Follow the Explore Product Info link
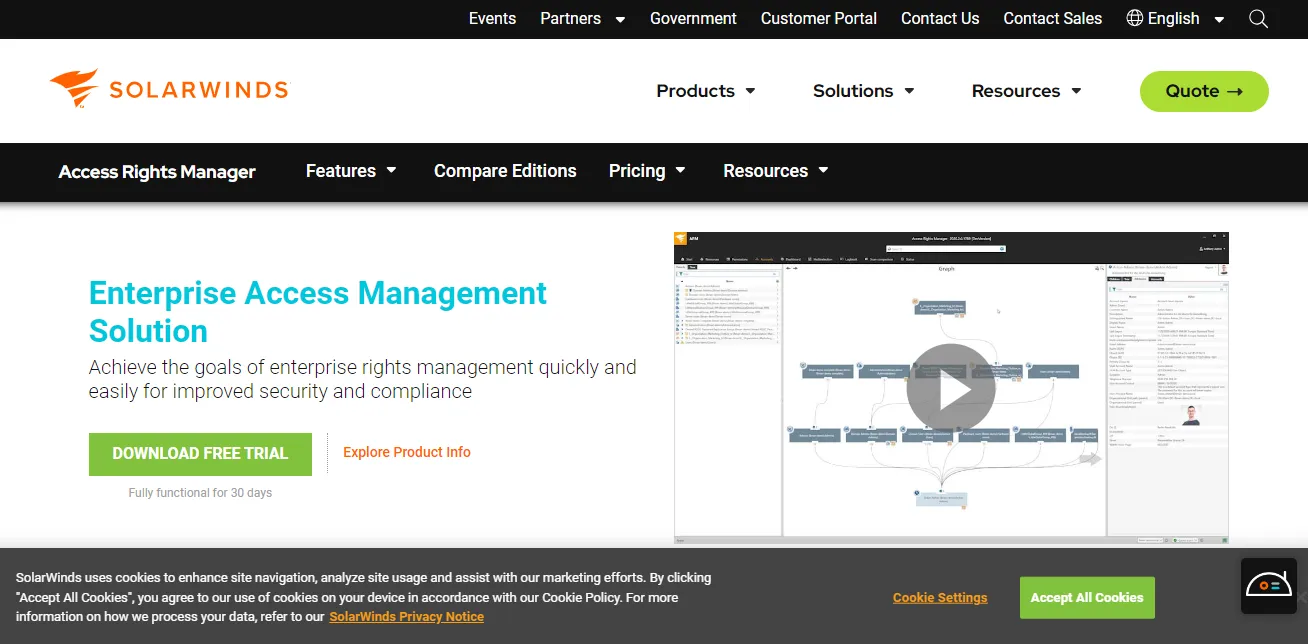 point(407,452)
